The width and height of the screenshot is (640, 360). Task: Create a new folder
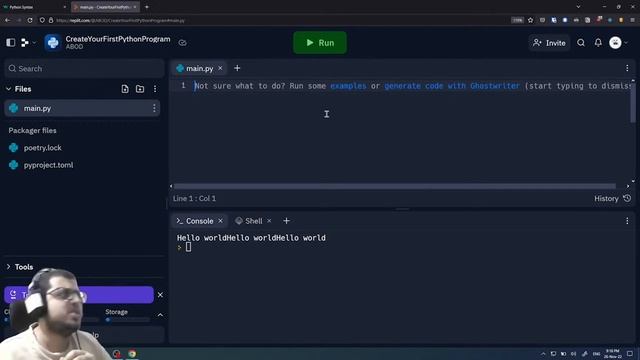pyautogui.click(x=140, y=89)
